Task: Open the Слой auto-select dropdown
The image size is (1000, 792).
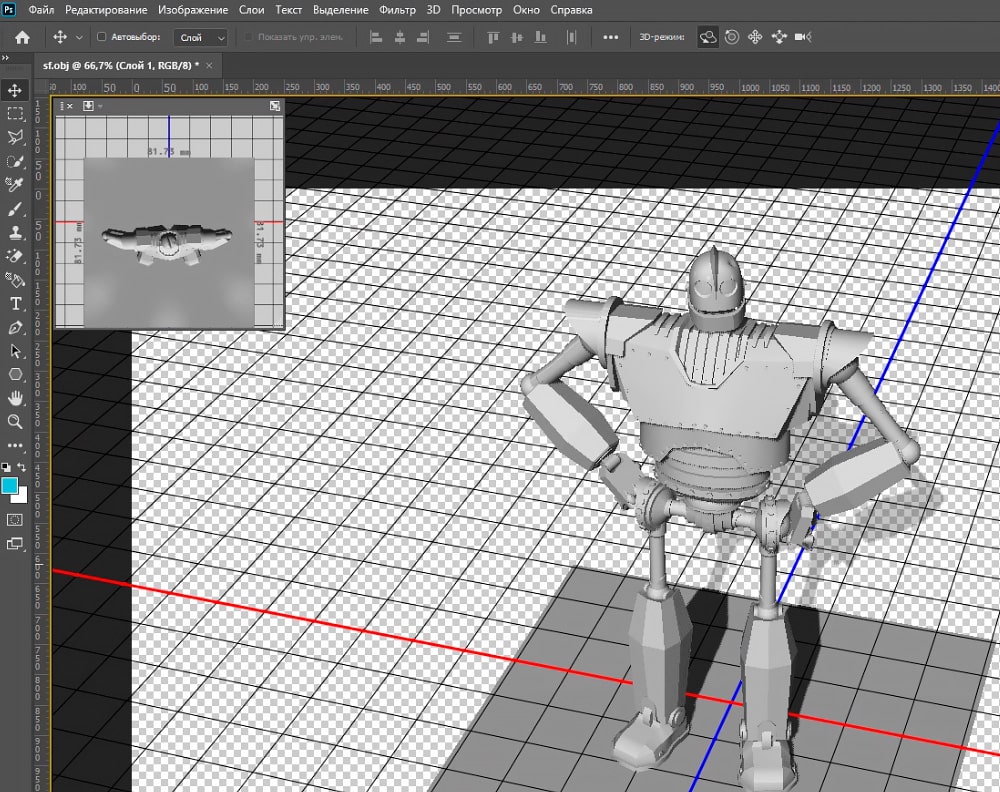Action: [x=200, y=37]
